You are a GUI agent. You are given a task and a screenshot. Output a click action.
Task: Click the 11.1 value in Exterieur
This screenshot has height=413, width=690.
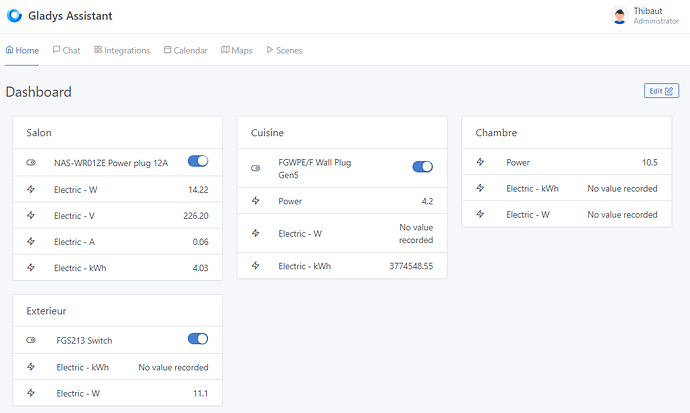pos(201,393)
